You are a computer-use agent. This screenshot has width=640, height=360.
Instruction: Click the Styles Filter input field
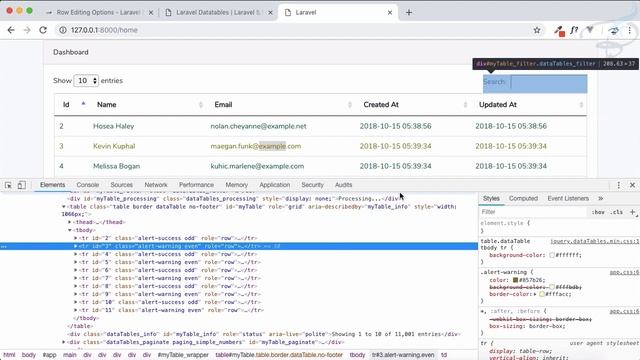(x=533, y=212)
